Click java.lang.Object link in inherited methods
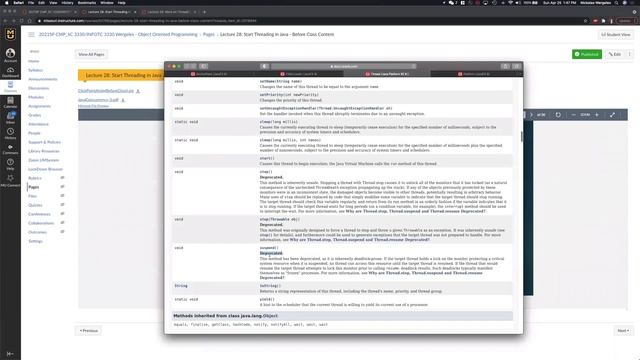 [270, 316]
